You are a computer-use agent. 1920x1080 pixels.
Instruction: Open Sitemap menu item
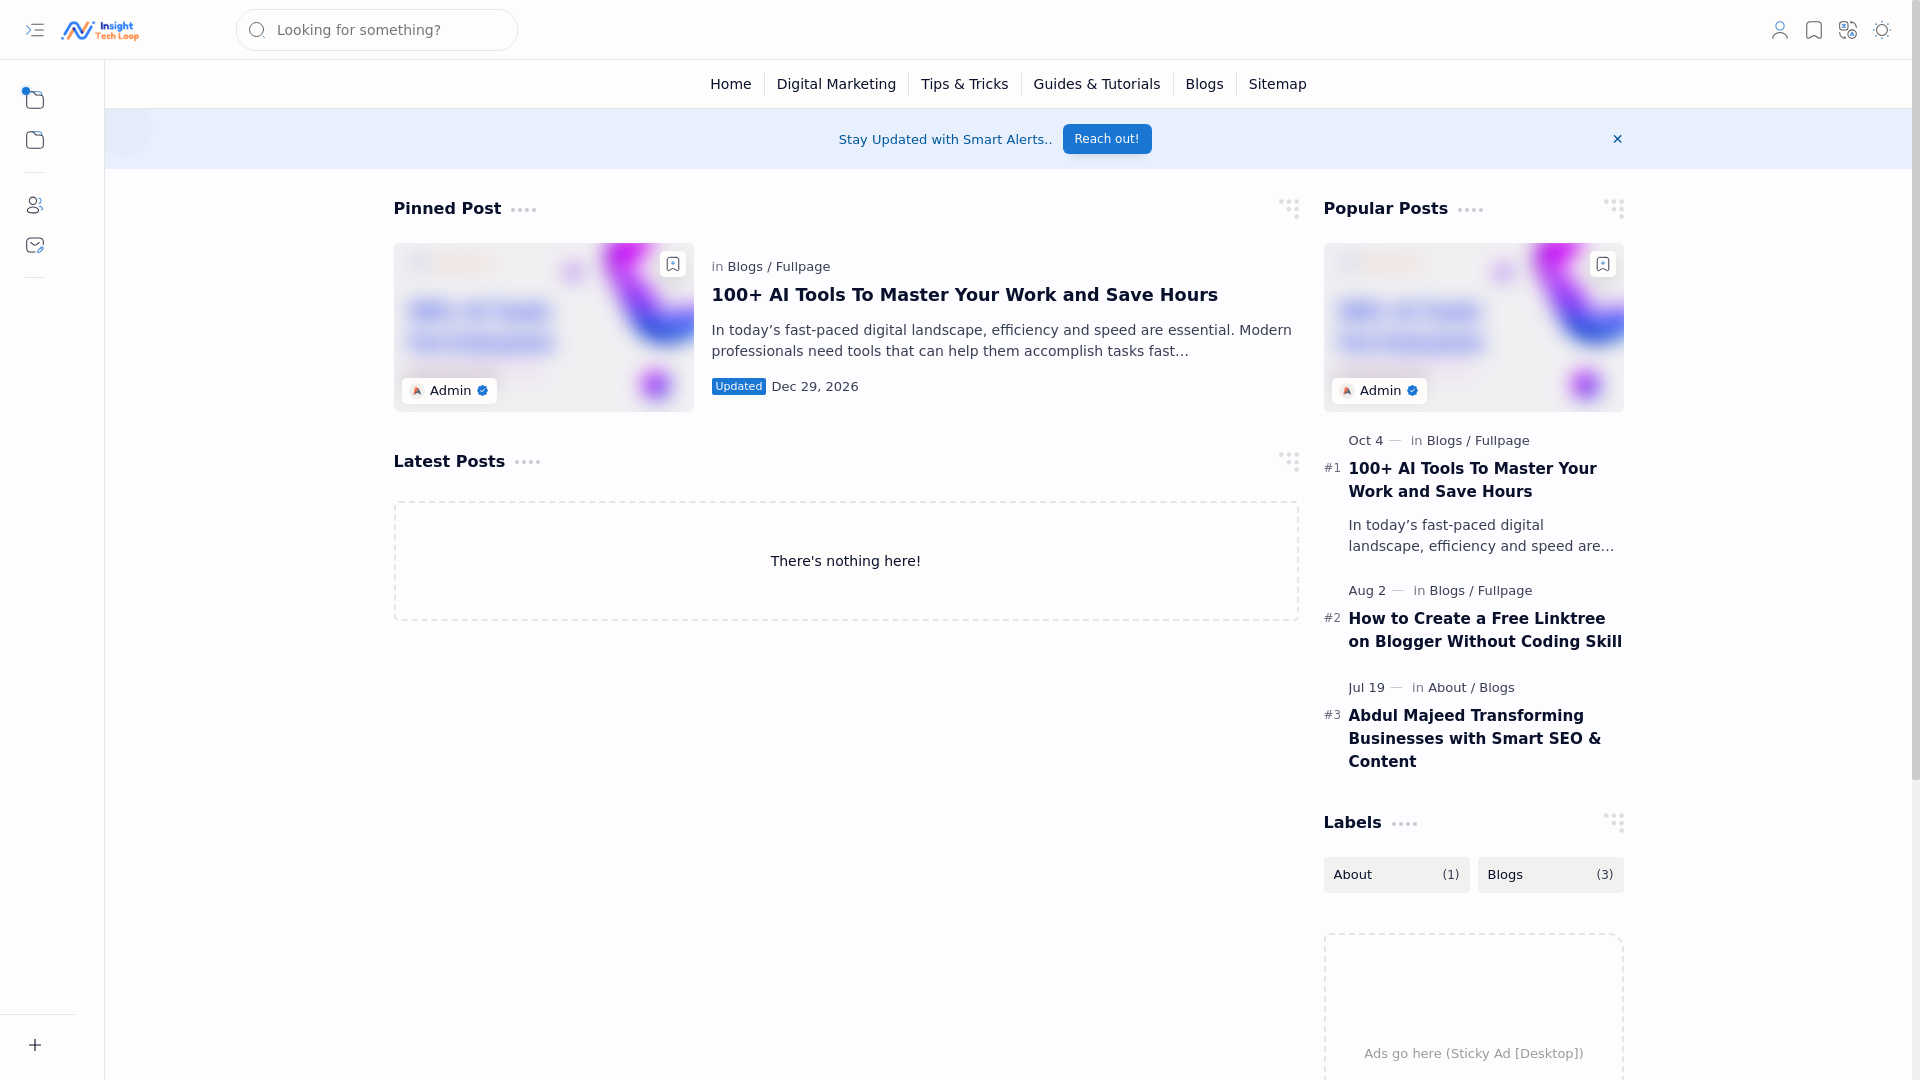1277,84
